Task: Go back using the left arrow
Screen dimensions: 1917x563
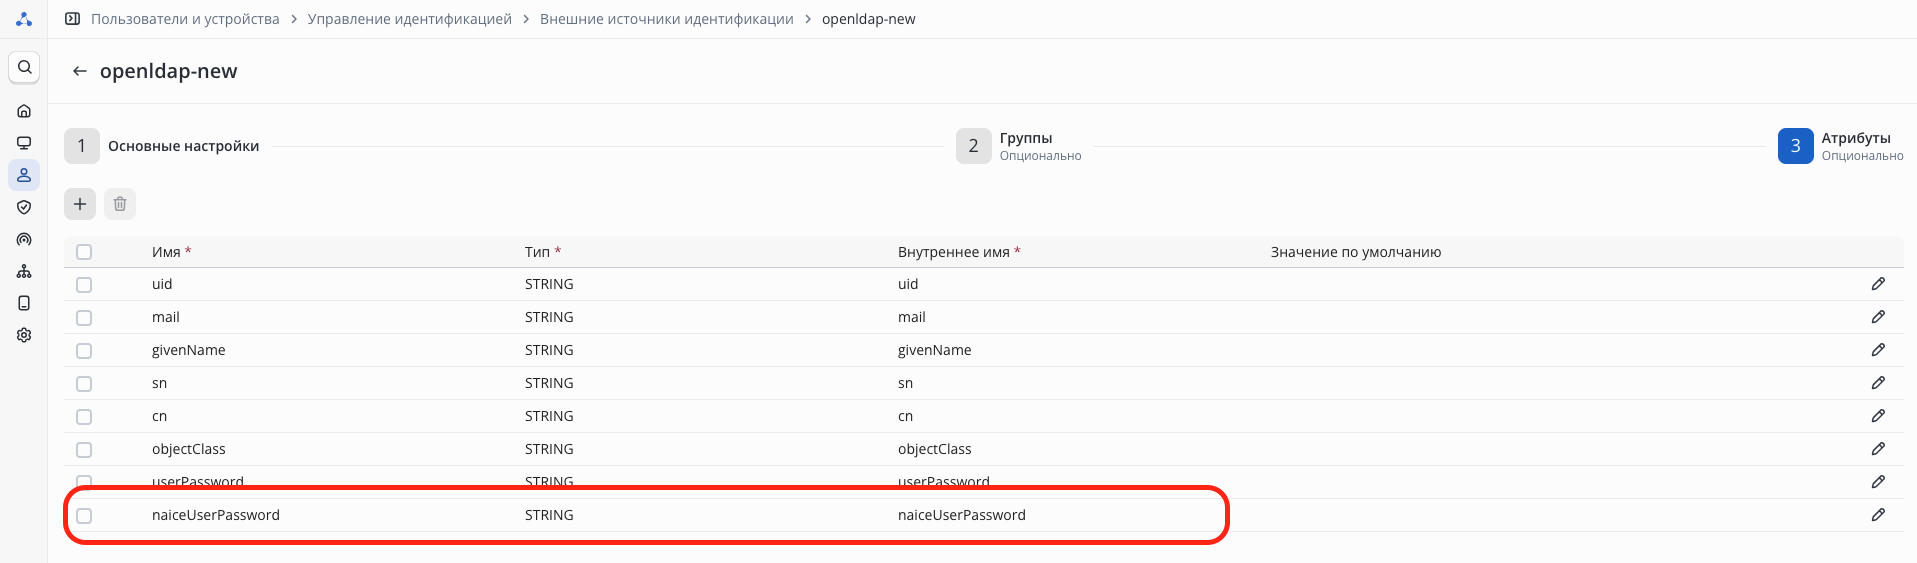Action: (x=80, y=71)
